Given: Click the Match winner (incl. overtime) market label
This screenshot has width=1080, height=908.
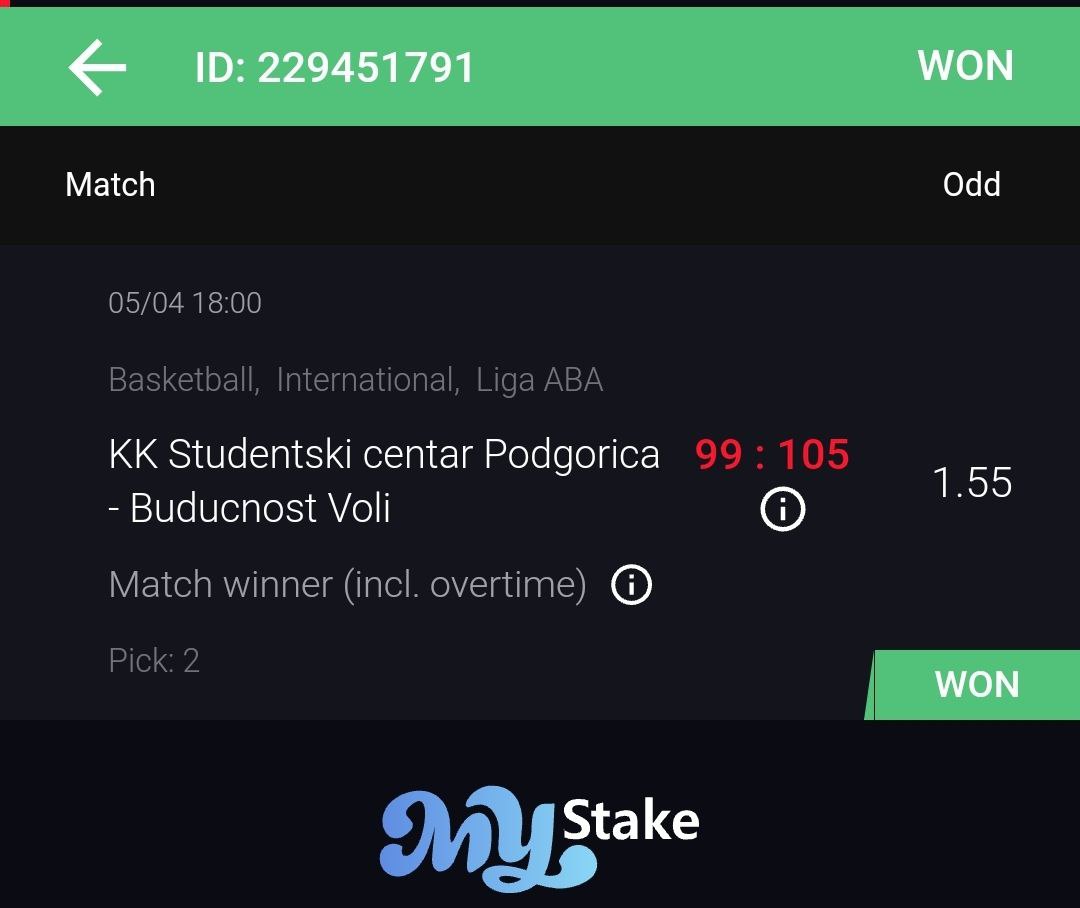Looking at the screenshot, I should click(x=348, y=585).
